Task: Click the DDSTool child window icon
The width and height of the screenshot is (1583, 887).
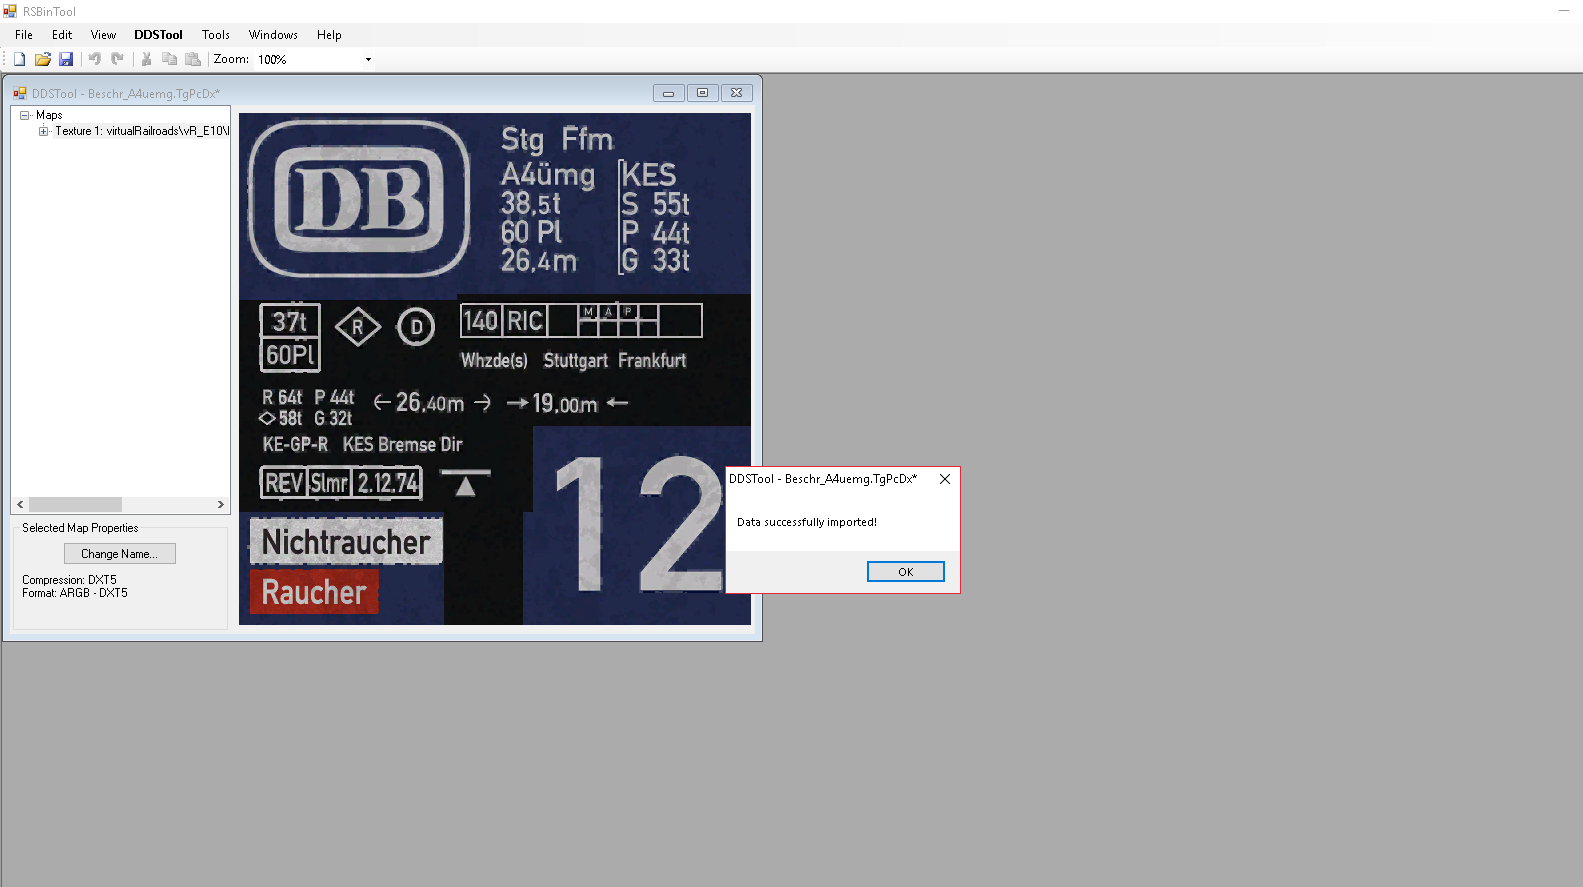Action: pyautogui.click(x=19, y=93)
